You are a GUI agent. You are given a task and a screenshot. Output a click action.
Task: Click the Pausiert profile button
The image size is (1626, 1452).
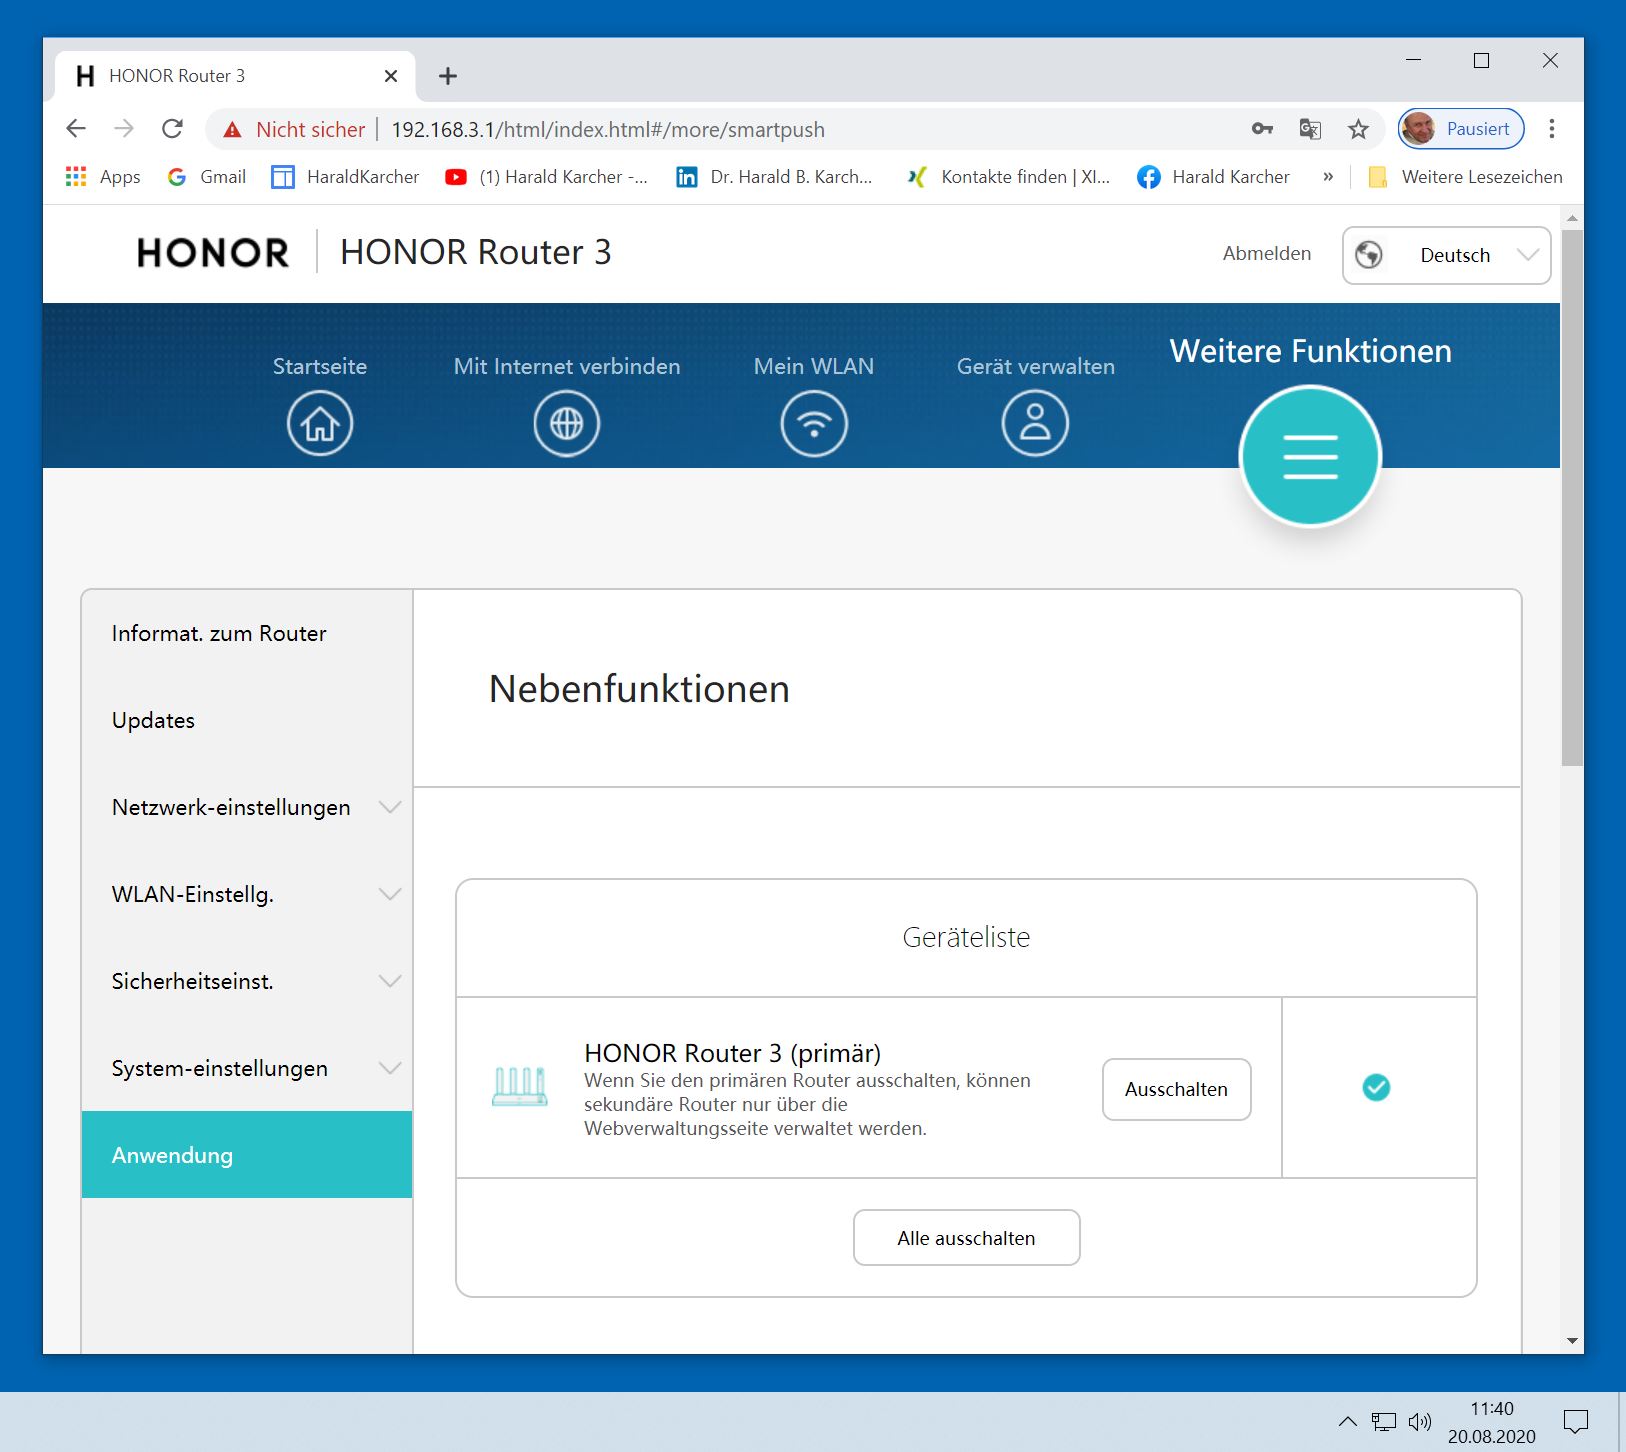click(1461, 129)
